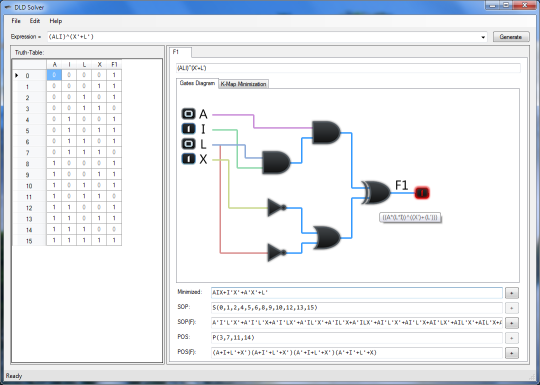Image resolution: width=540 pixels, height=385 pixels.
Task: Select the NOT gate on the L line
Action: (277, 252)
